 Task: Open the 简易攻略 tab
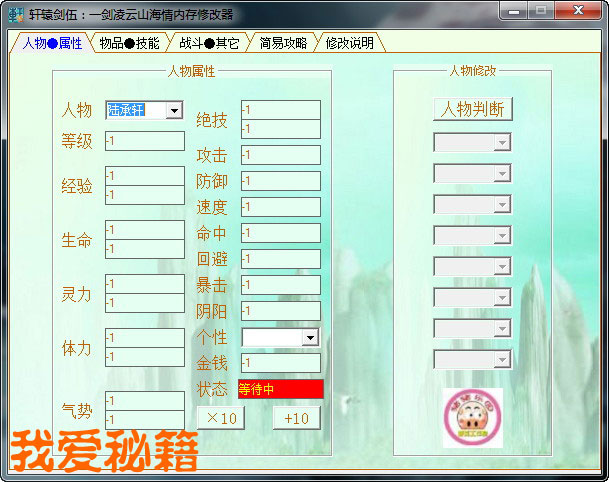[x=283, y=43]
